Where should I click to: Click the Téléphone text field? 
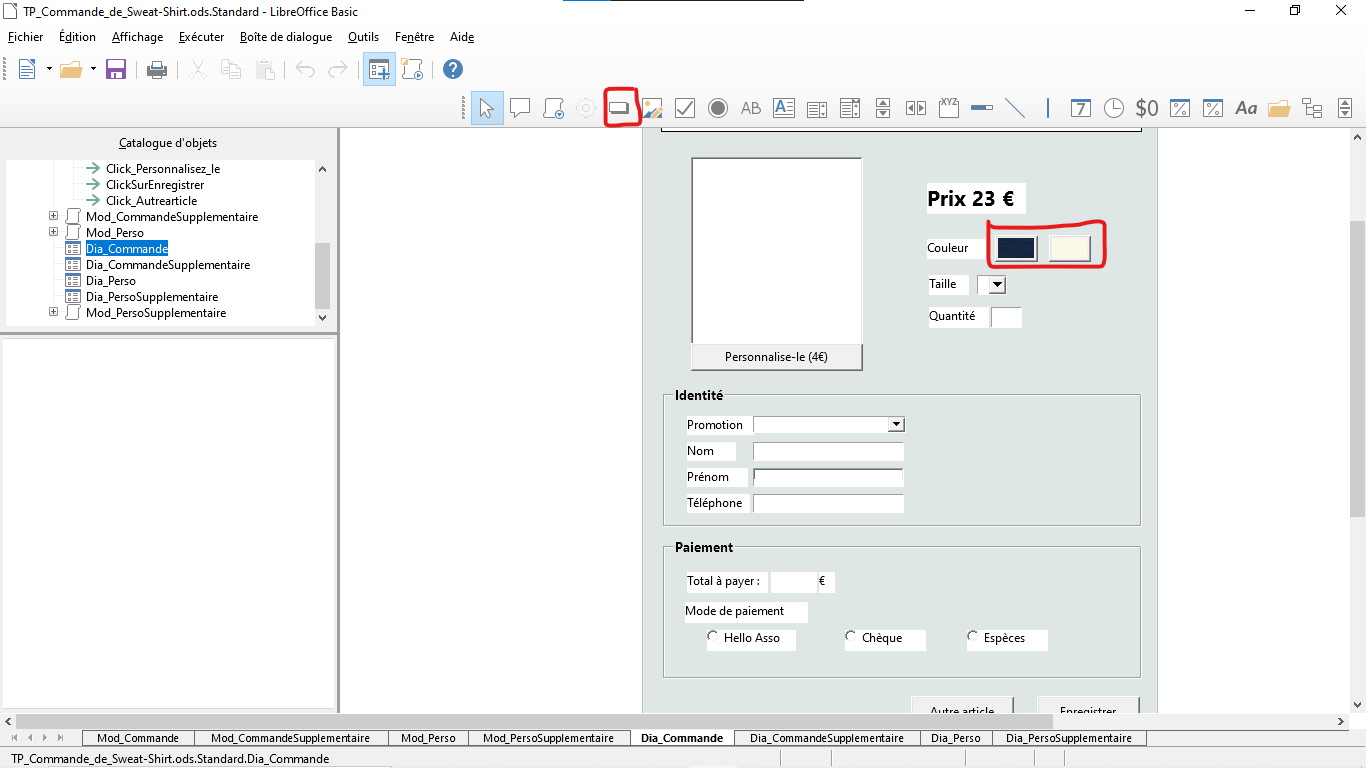(x=828, y=503)
